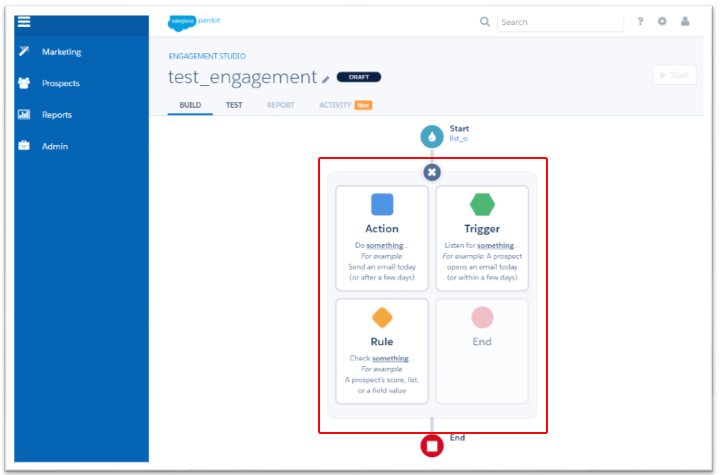721x475 pixels.
Task: Select the green Trigger hexagon icon
Action: (x=482, y=205)
